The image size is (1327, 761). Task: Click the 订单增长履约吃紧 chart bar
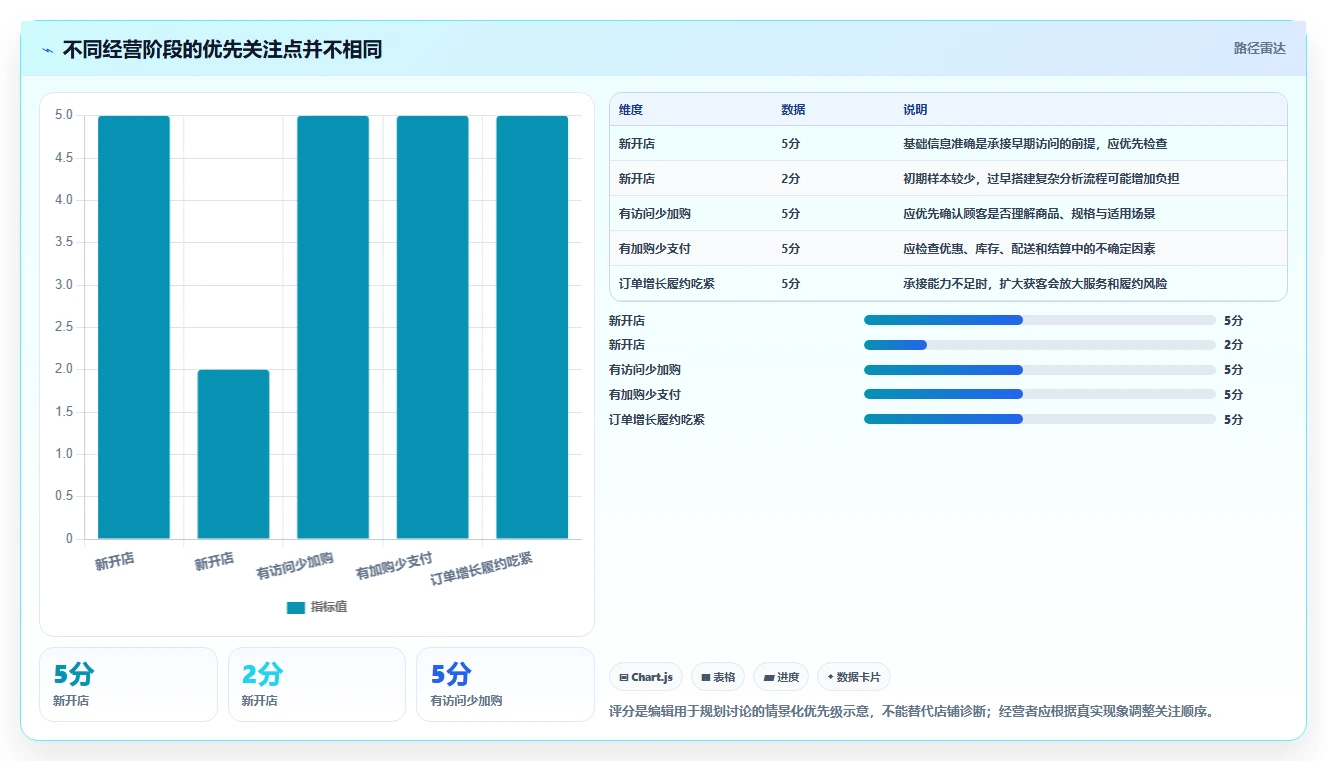click(x=532, y=327)
